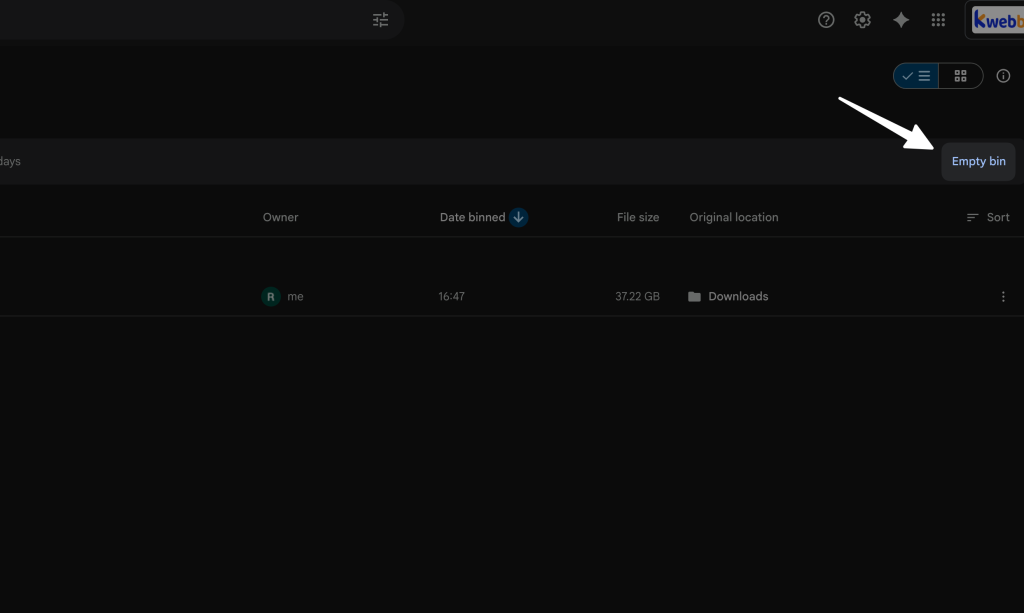View file details with the info icon
The width and height of the screenshot is (1024, 613).
(x=1003, y=75)
